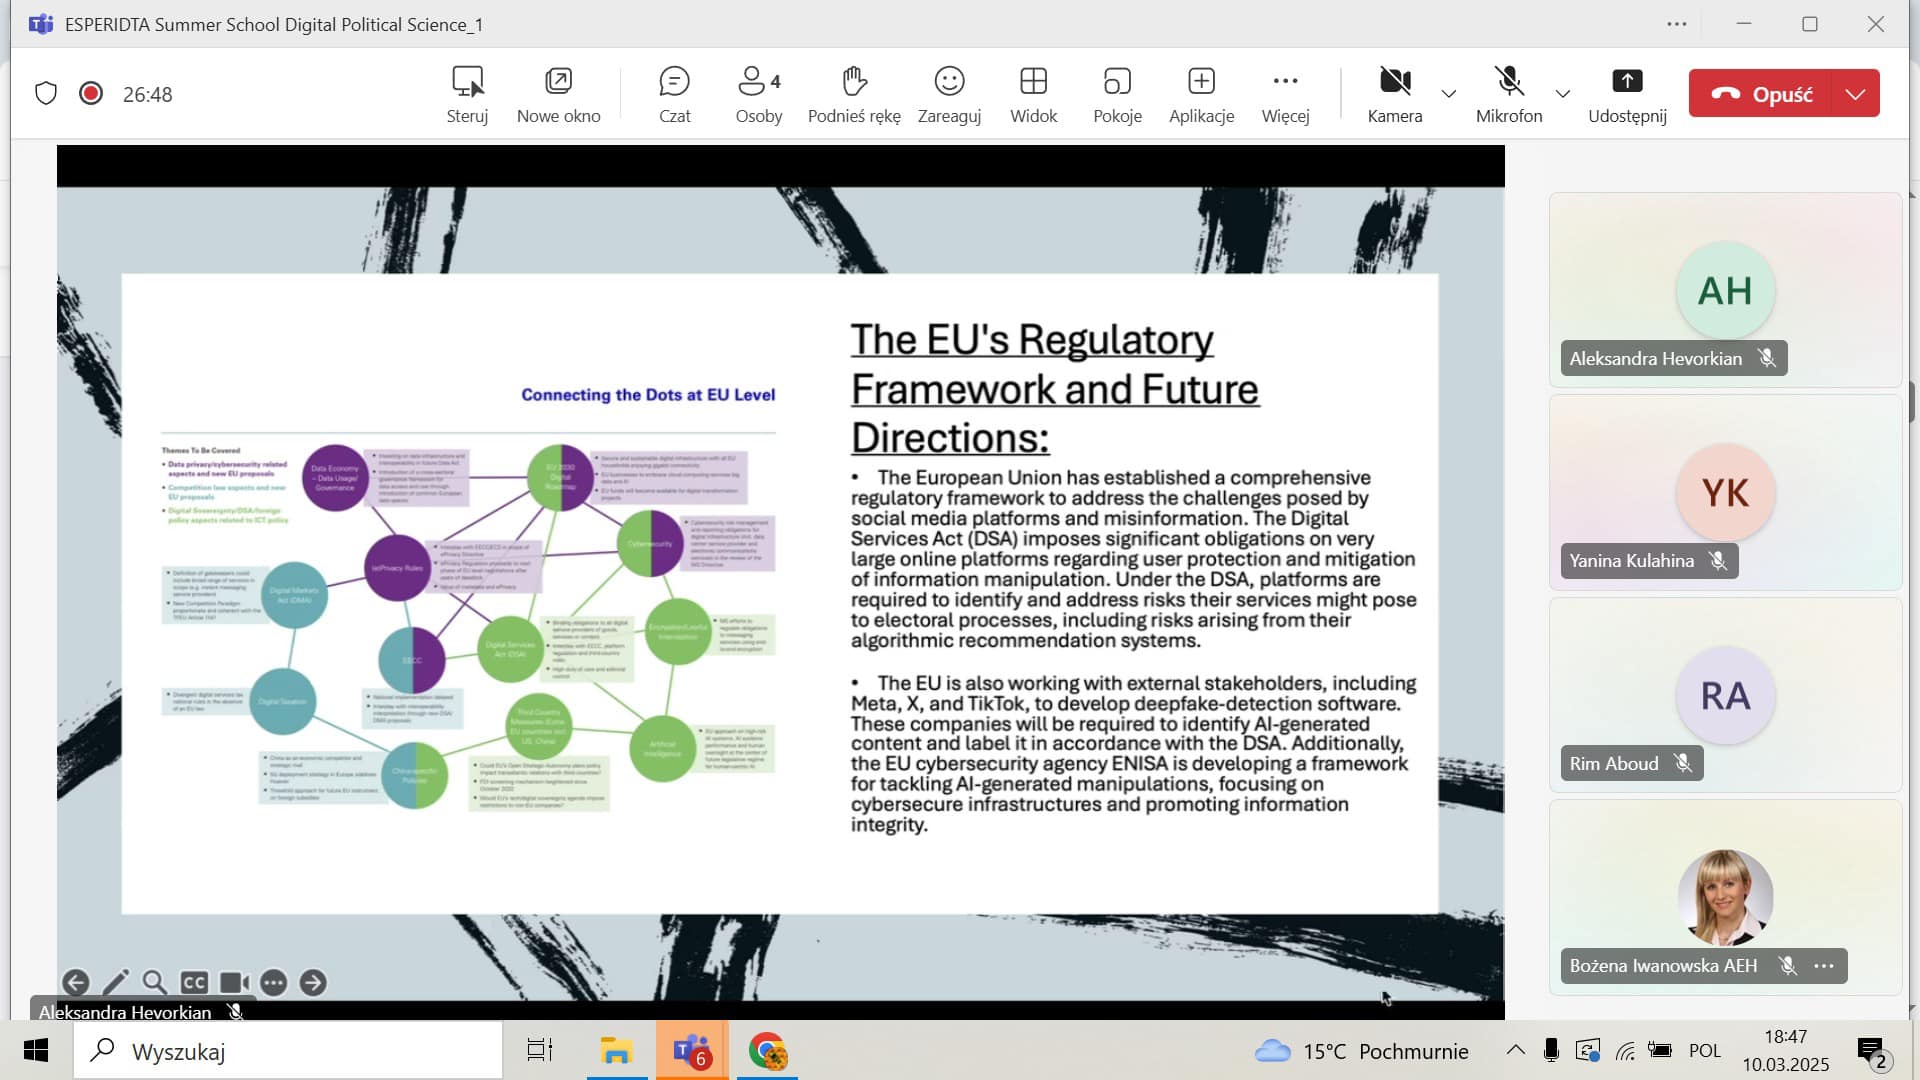Open the Czat panel
The height and width of the screenshot is (1080, 1920).
(x=675, y=95)
